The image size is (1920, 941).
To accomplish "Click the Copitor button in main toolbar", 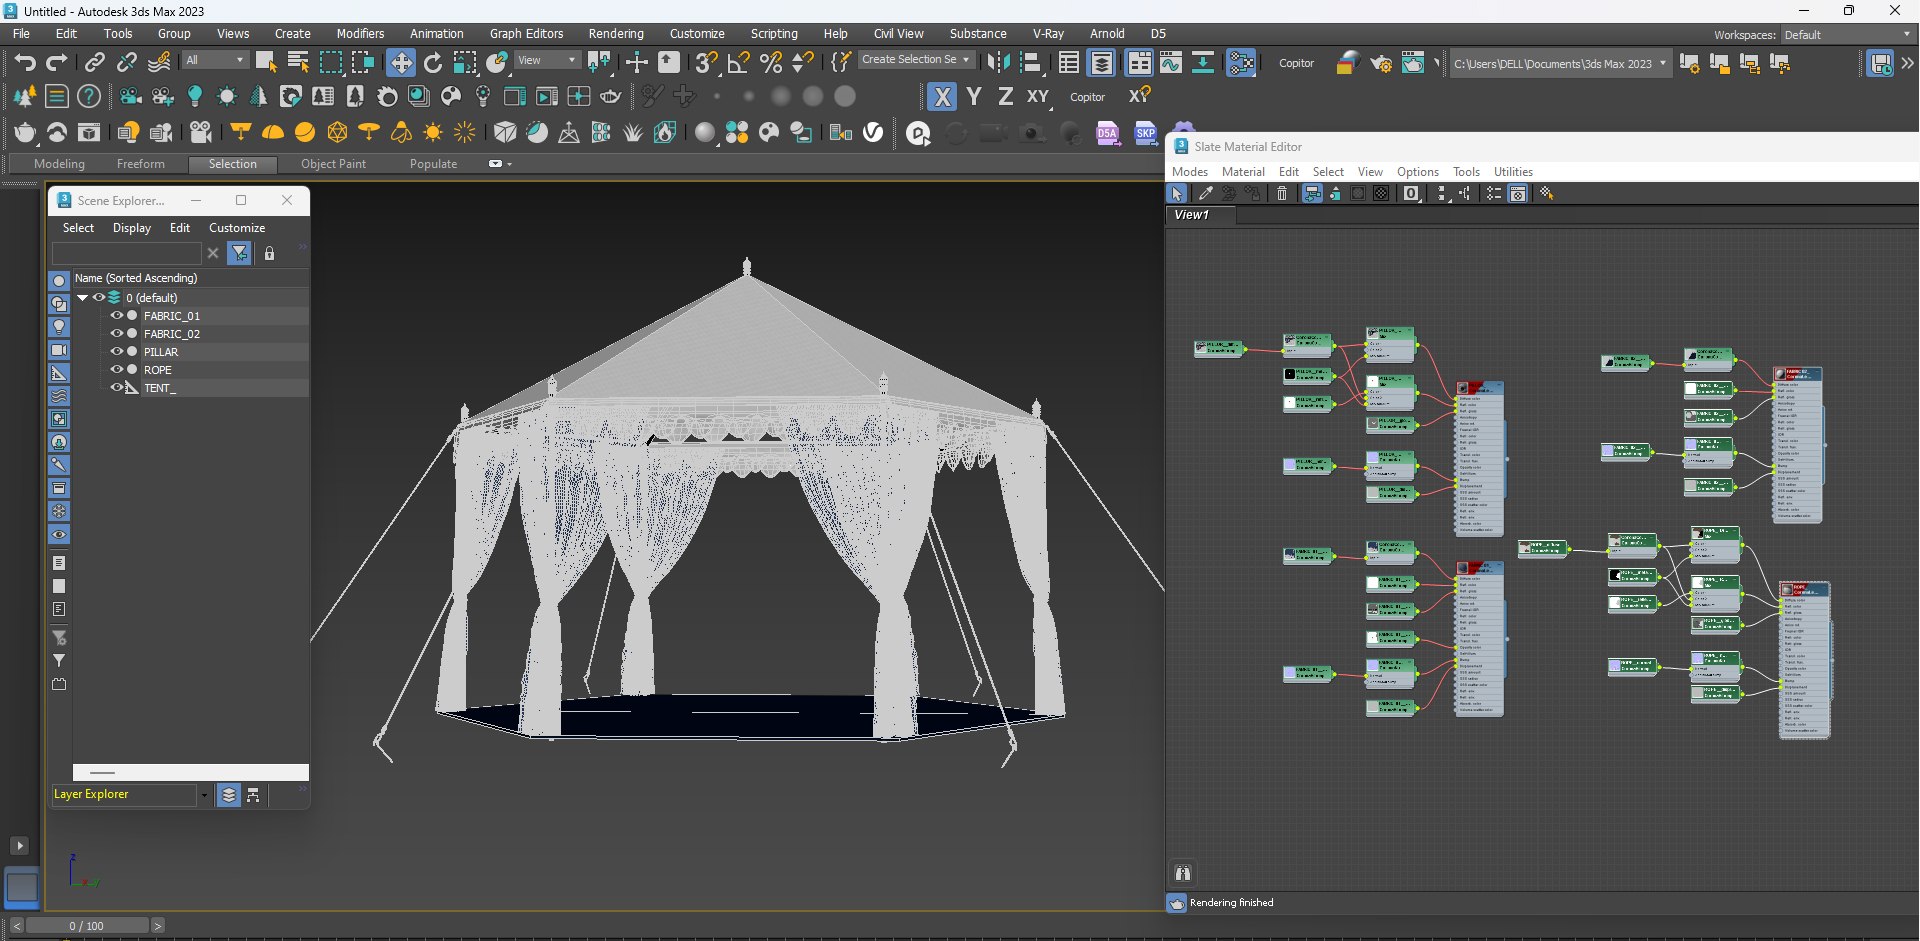I will [x=1296, y=63].
